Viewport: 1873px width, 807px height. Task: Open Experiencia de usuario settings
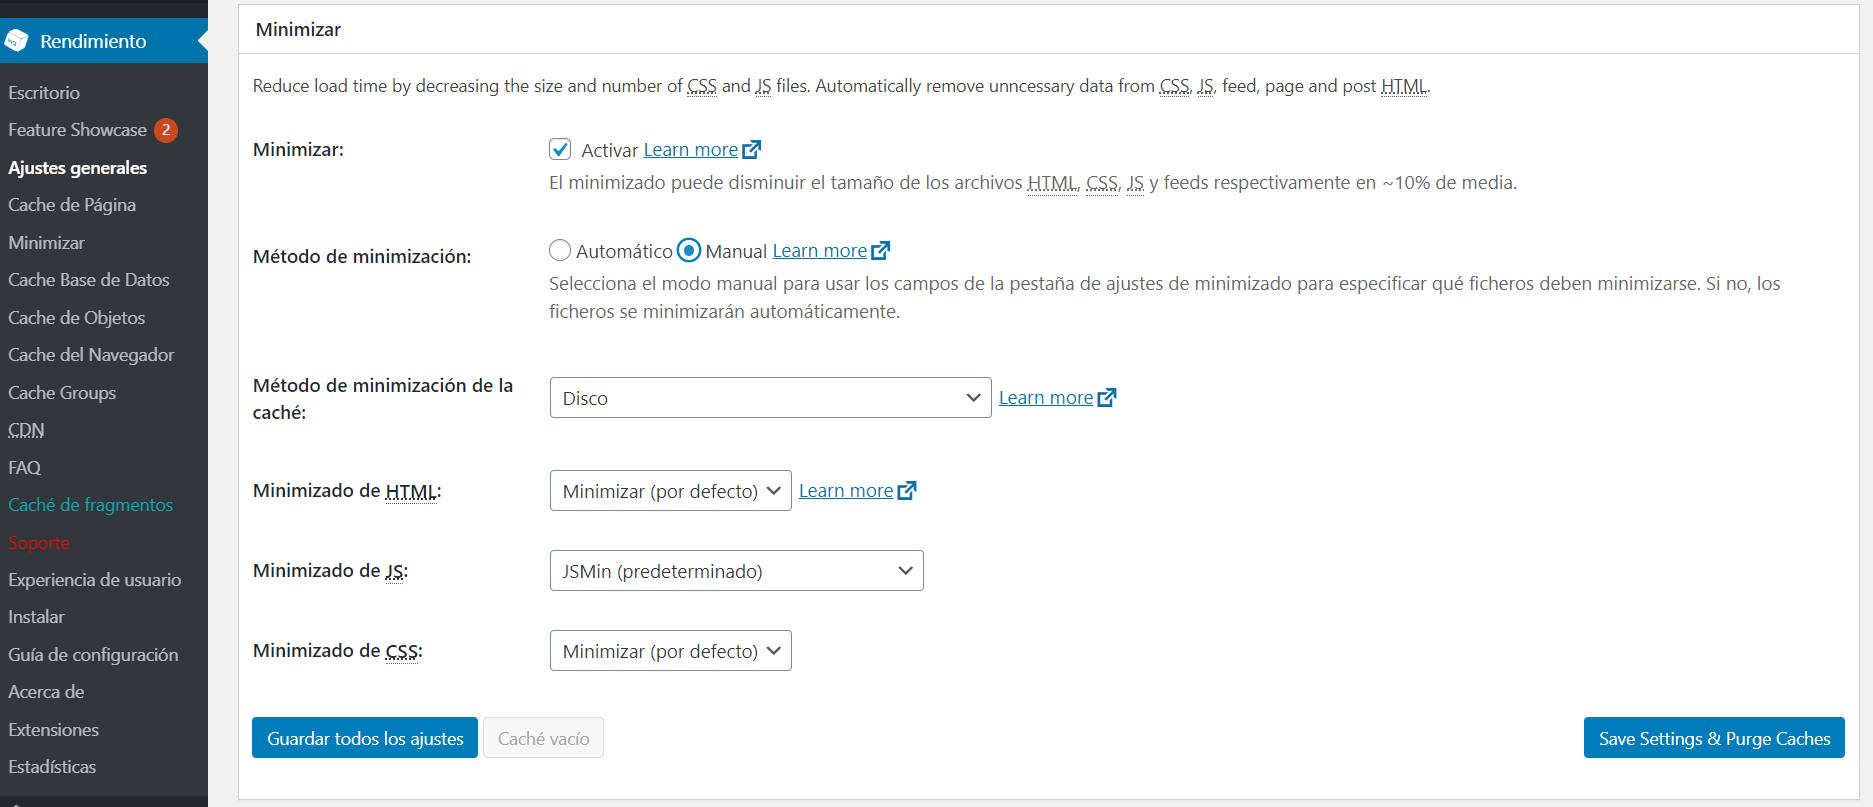[x=95, y=579]
